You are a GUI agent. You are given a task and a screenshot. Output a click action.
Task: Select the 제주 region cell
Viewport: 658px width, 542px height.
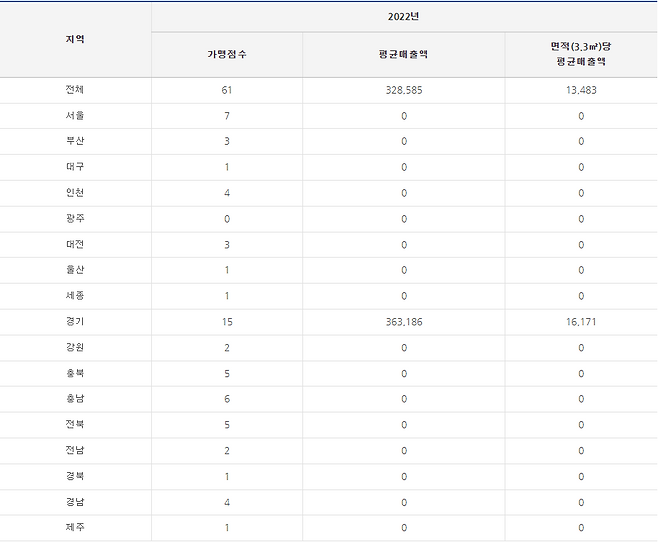75,528
